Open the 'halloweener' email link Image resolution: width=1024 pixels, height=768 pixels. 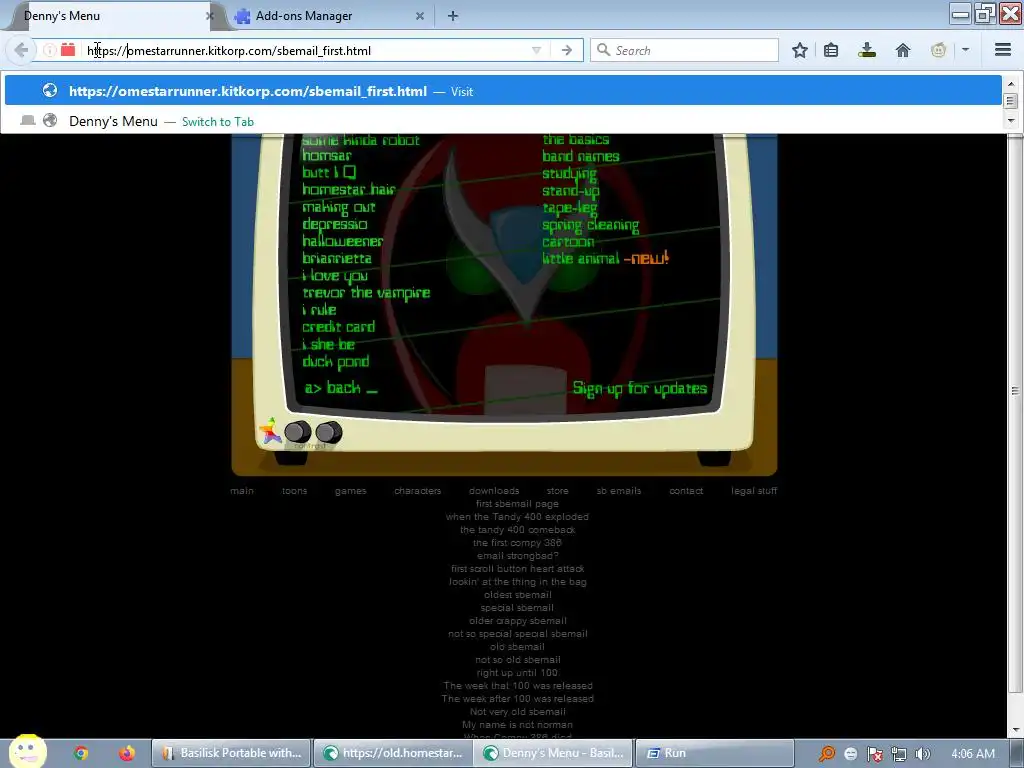pos(342,241)
